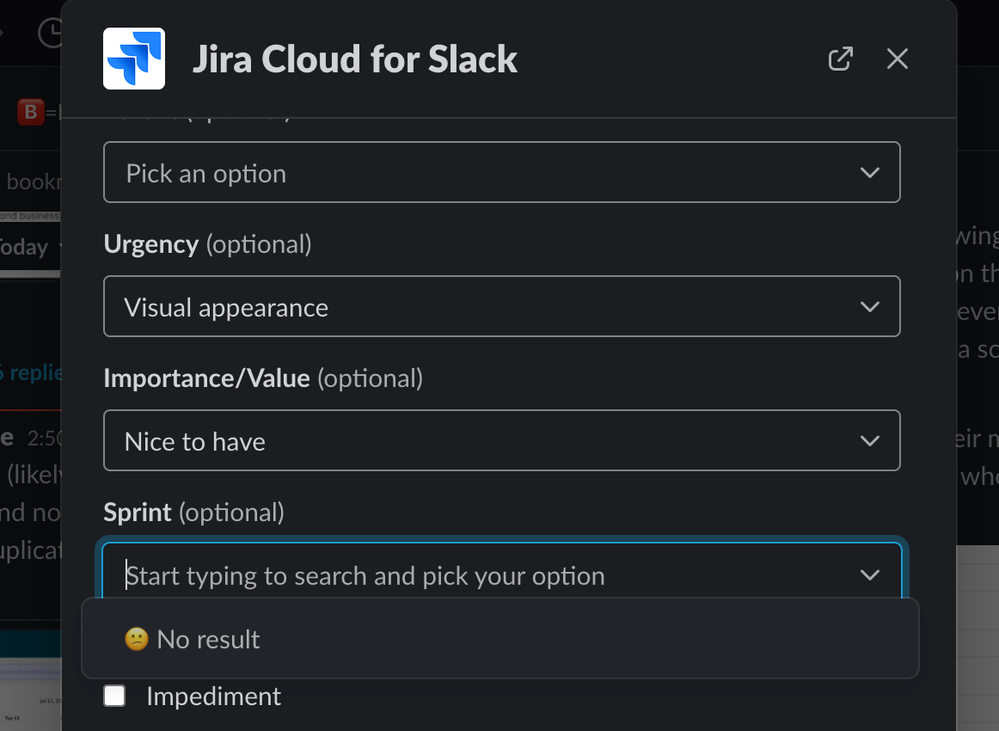Open the Urgency dropdown showing Visual appearance
Screen dimensions: 999x731
pyautogui.click(x=501, y=307)
